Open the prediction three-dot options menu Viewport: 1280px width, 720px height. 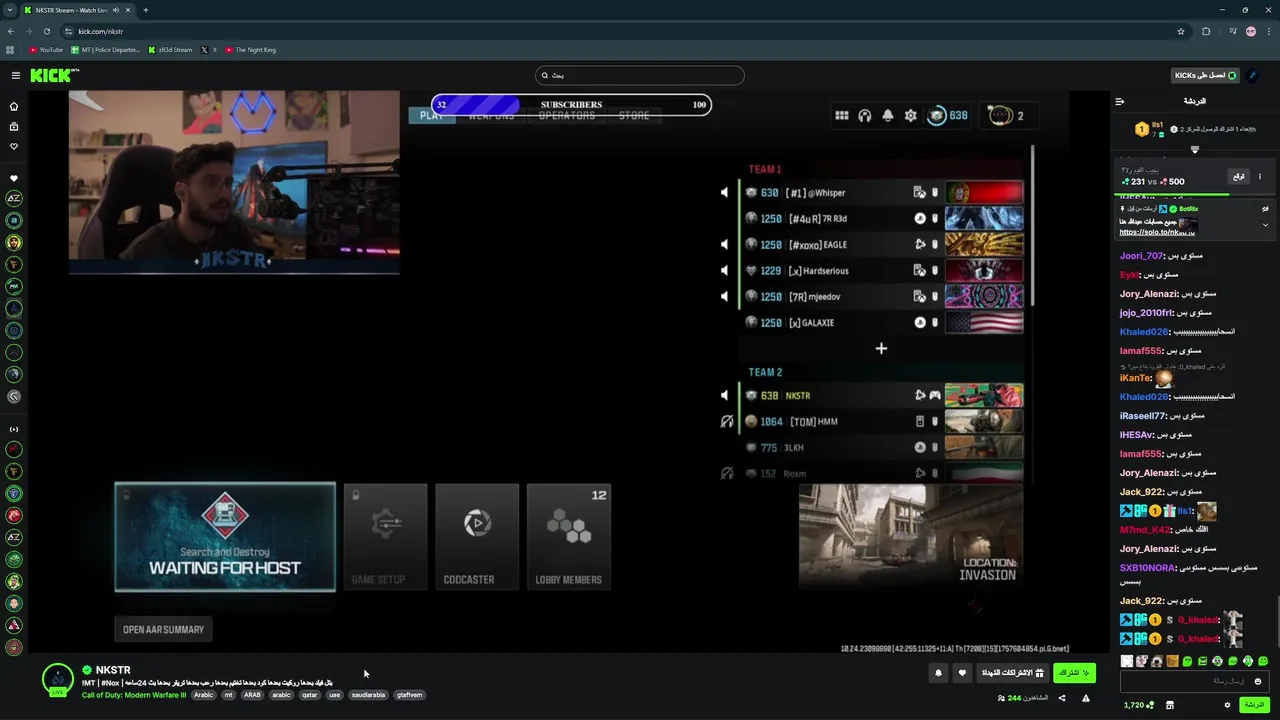[x=1260, y=176]
